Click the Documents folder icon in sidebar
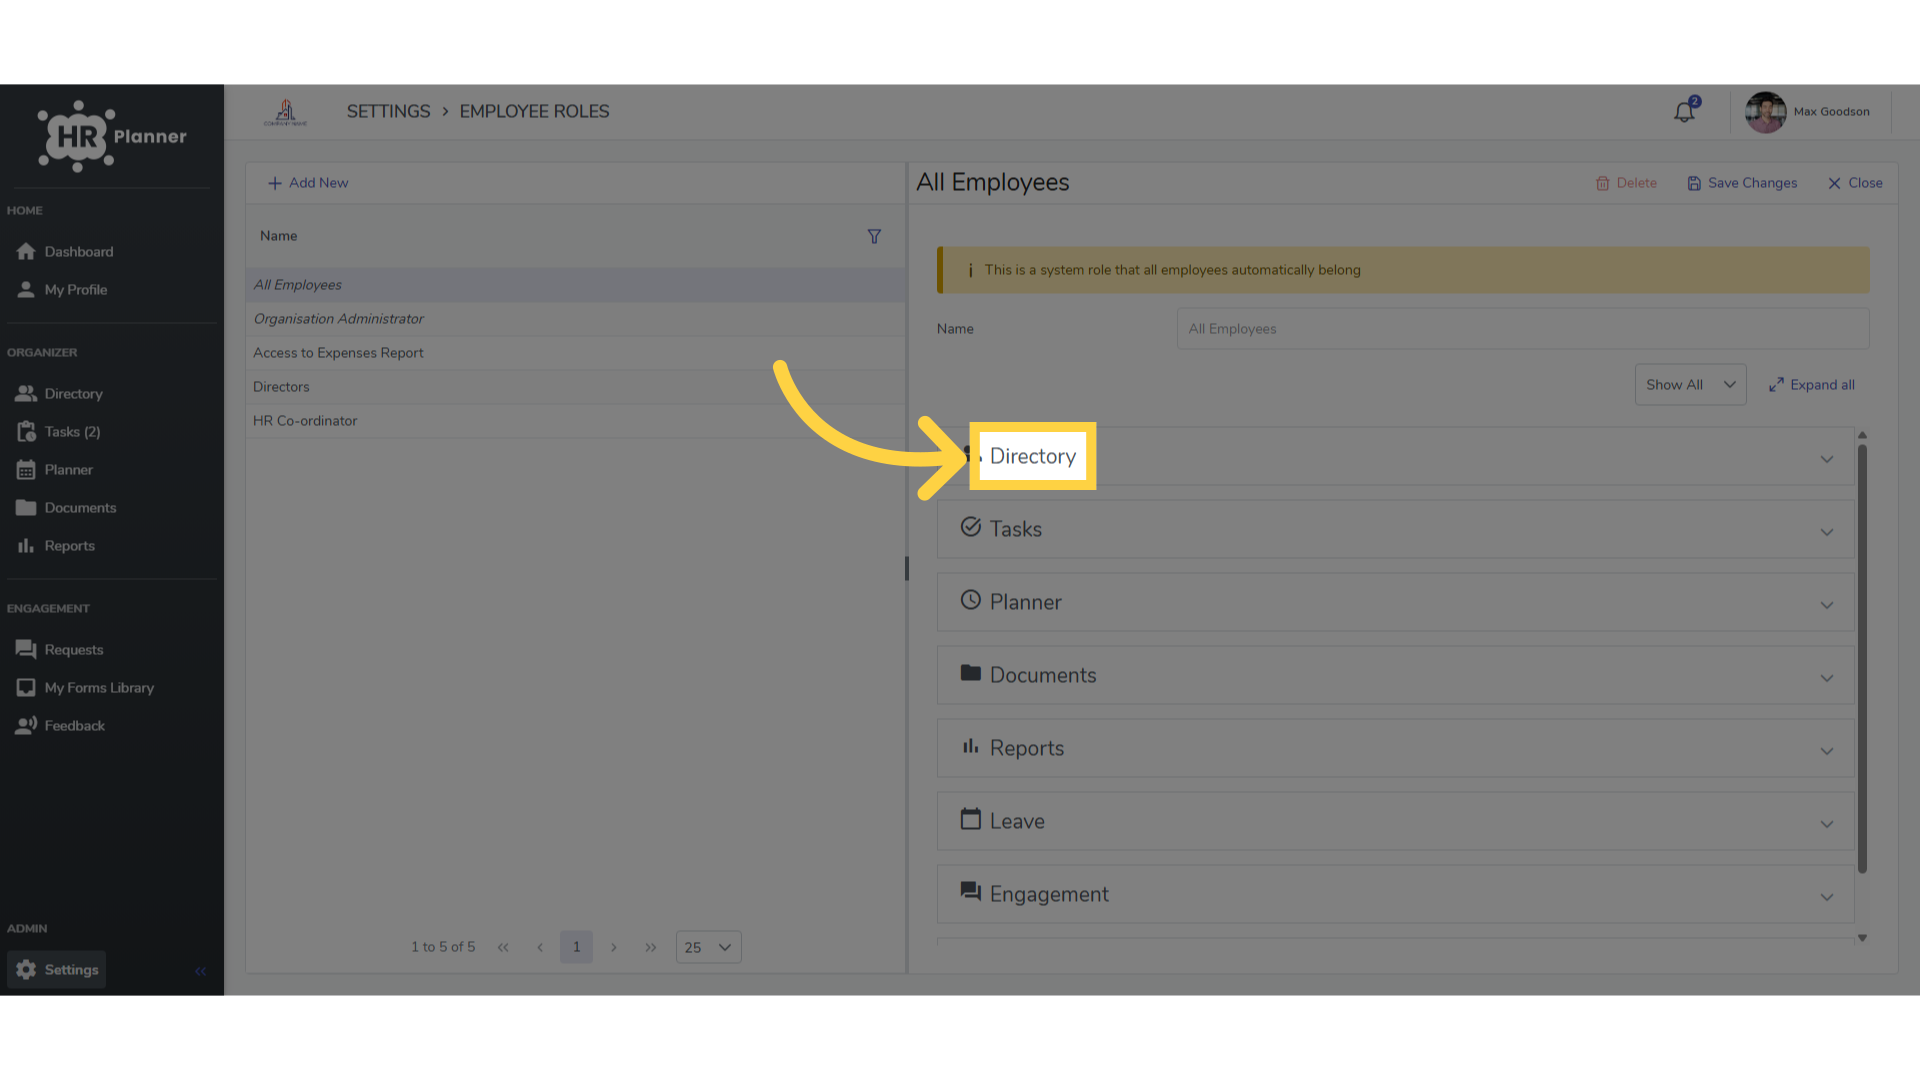Viewport: 1920px width, 1080px height. pos(26,508)
